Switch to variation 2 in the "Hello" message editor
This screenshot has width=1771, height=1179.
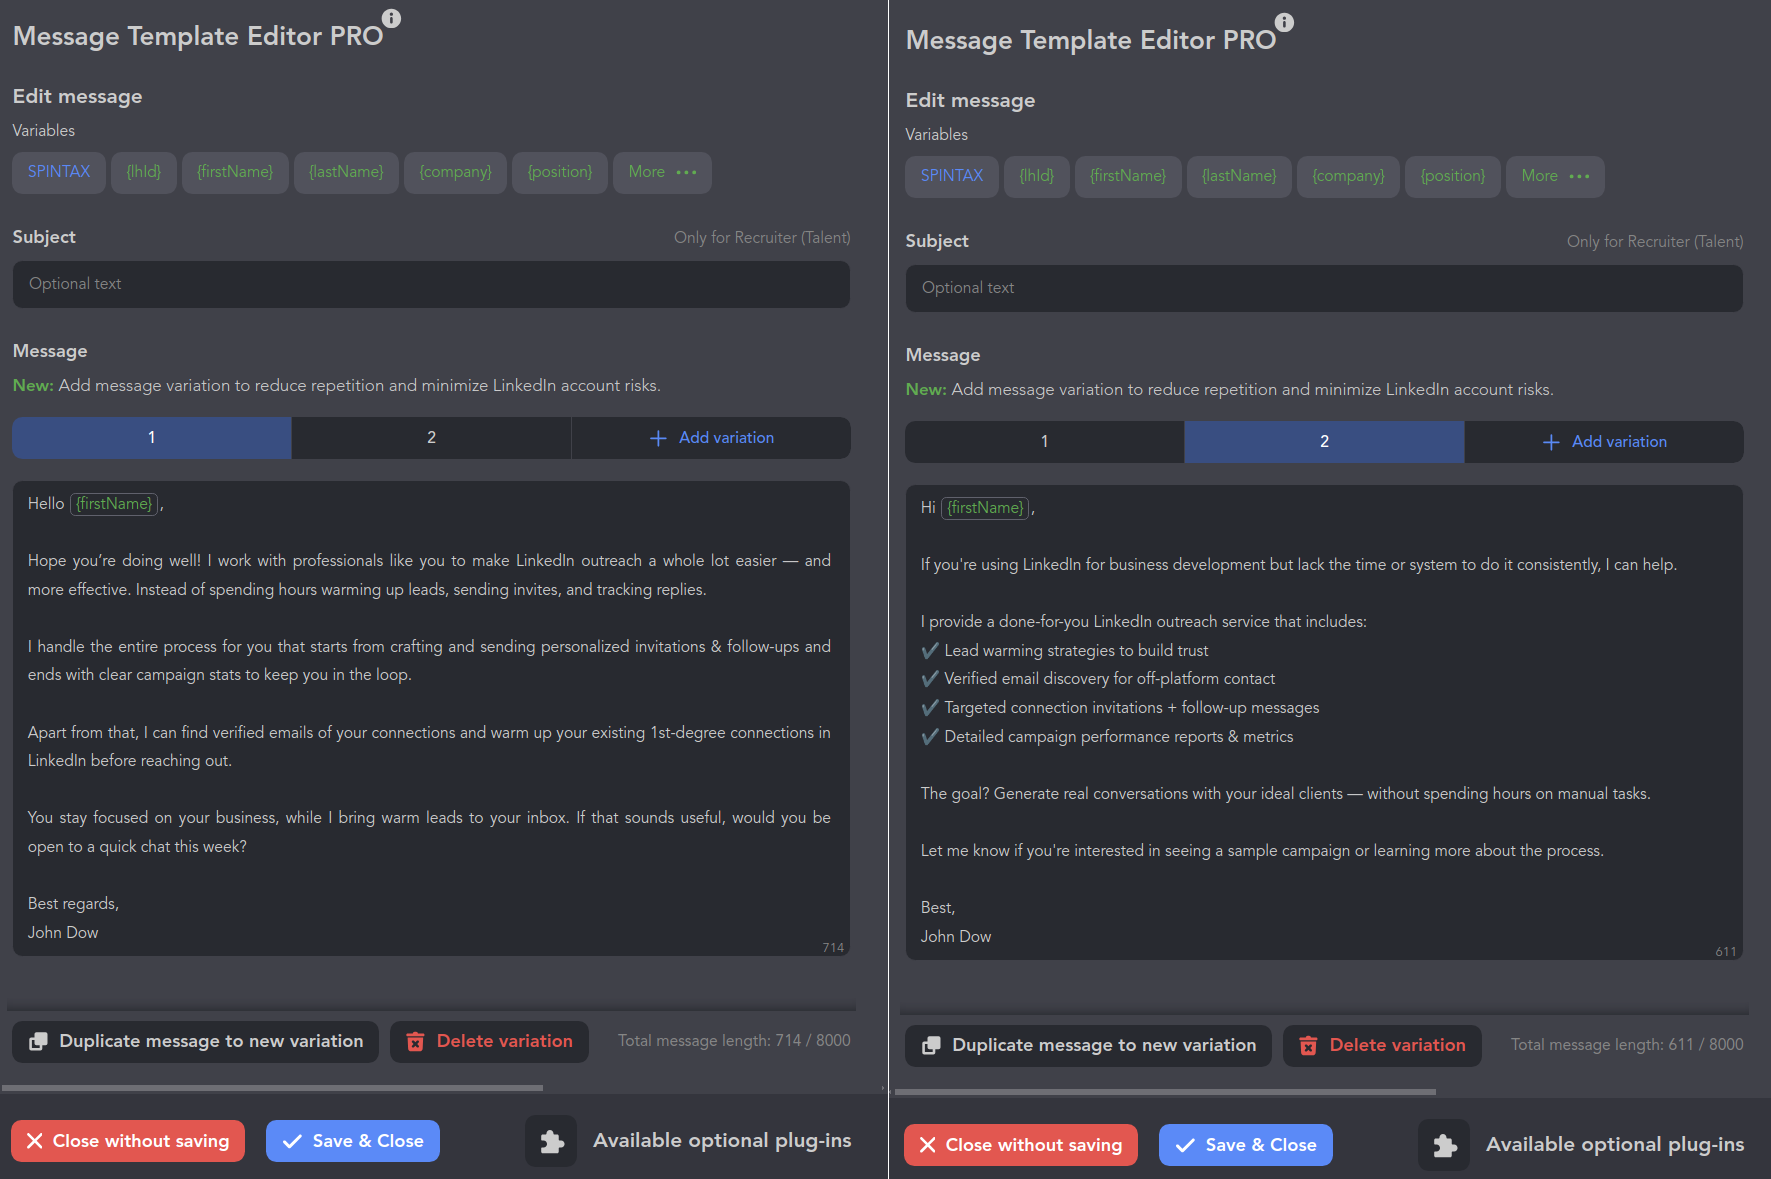[431, 438]
